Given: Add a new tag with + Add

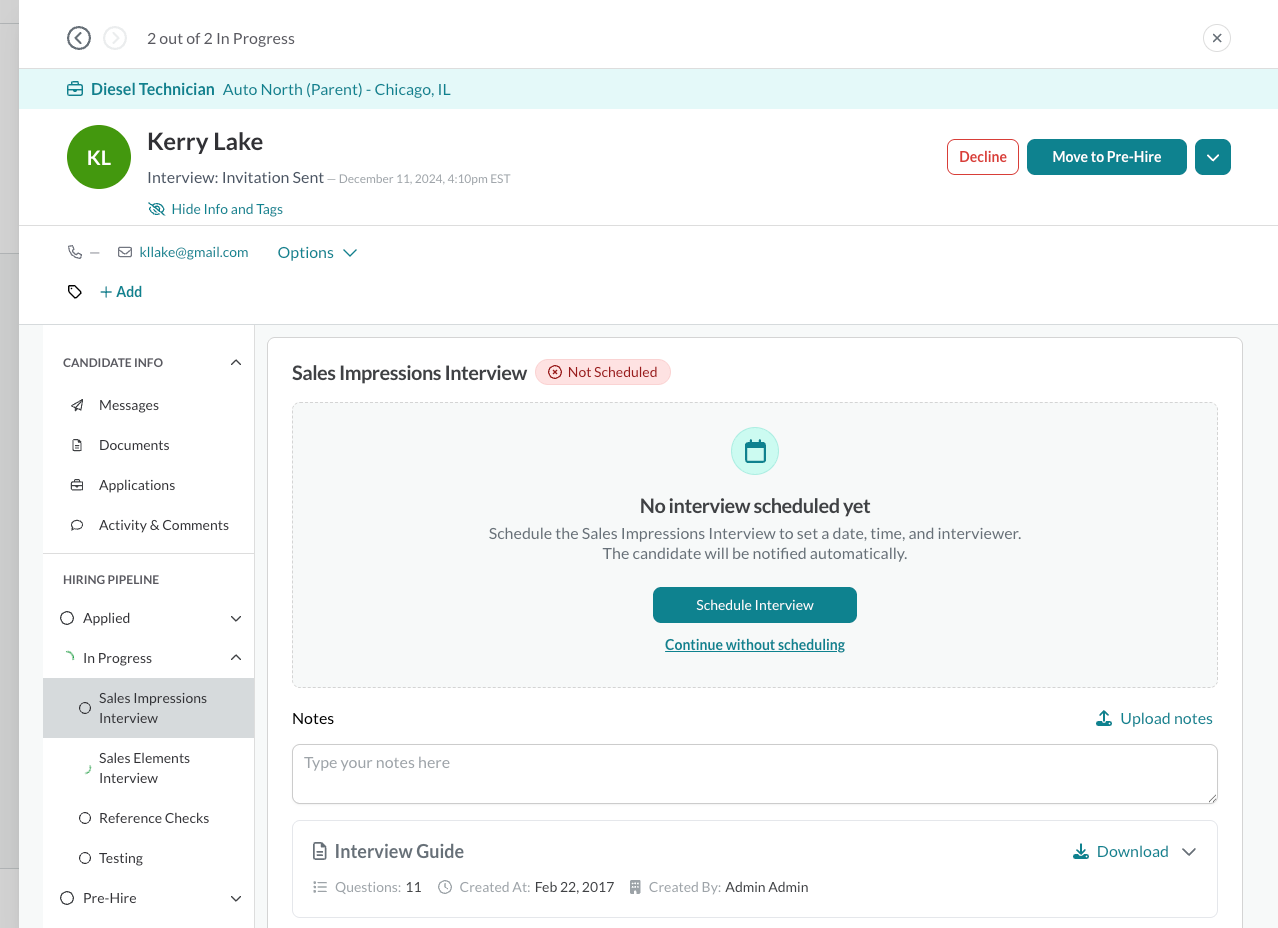Looking at the screenshot, I should click(x=121, y=292).
